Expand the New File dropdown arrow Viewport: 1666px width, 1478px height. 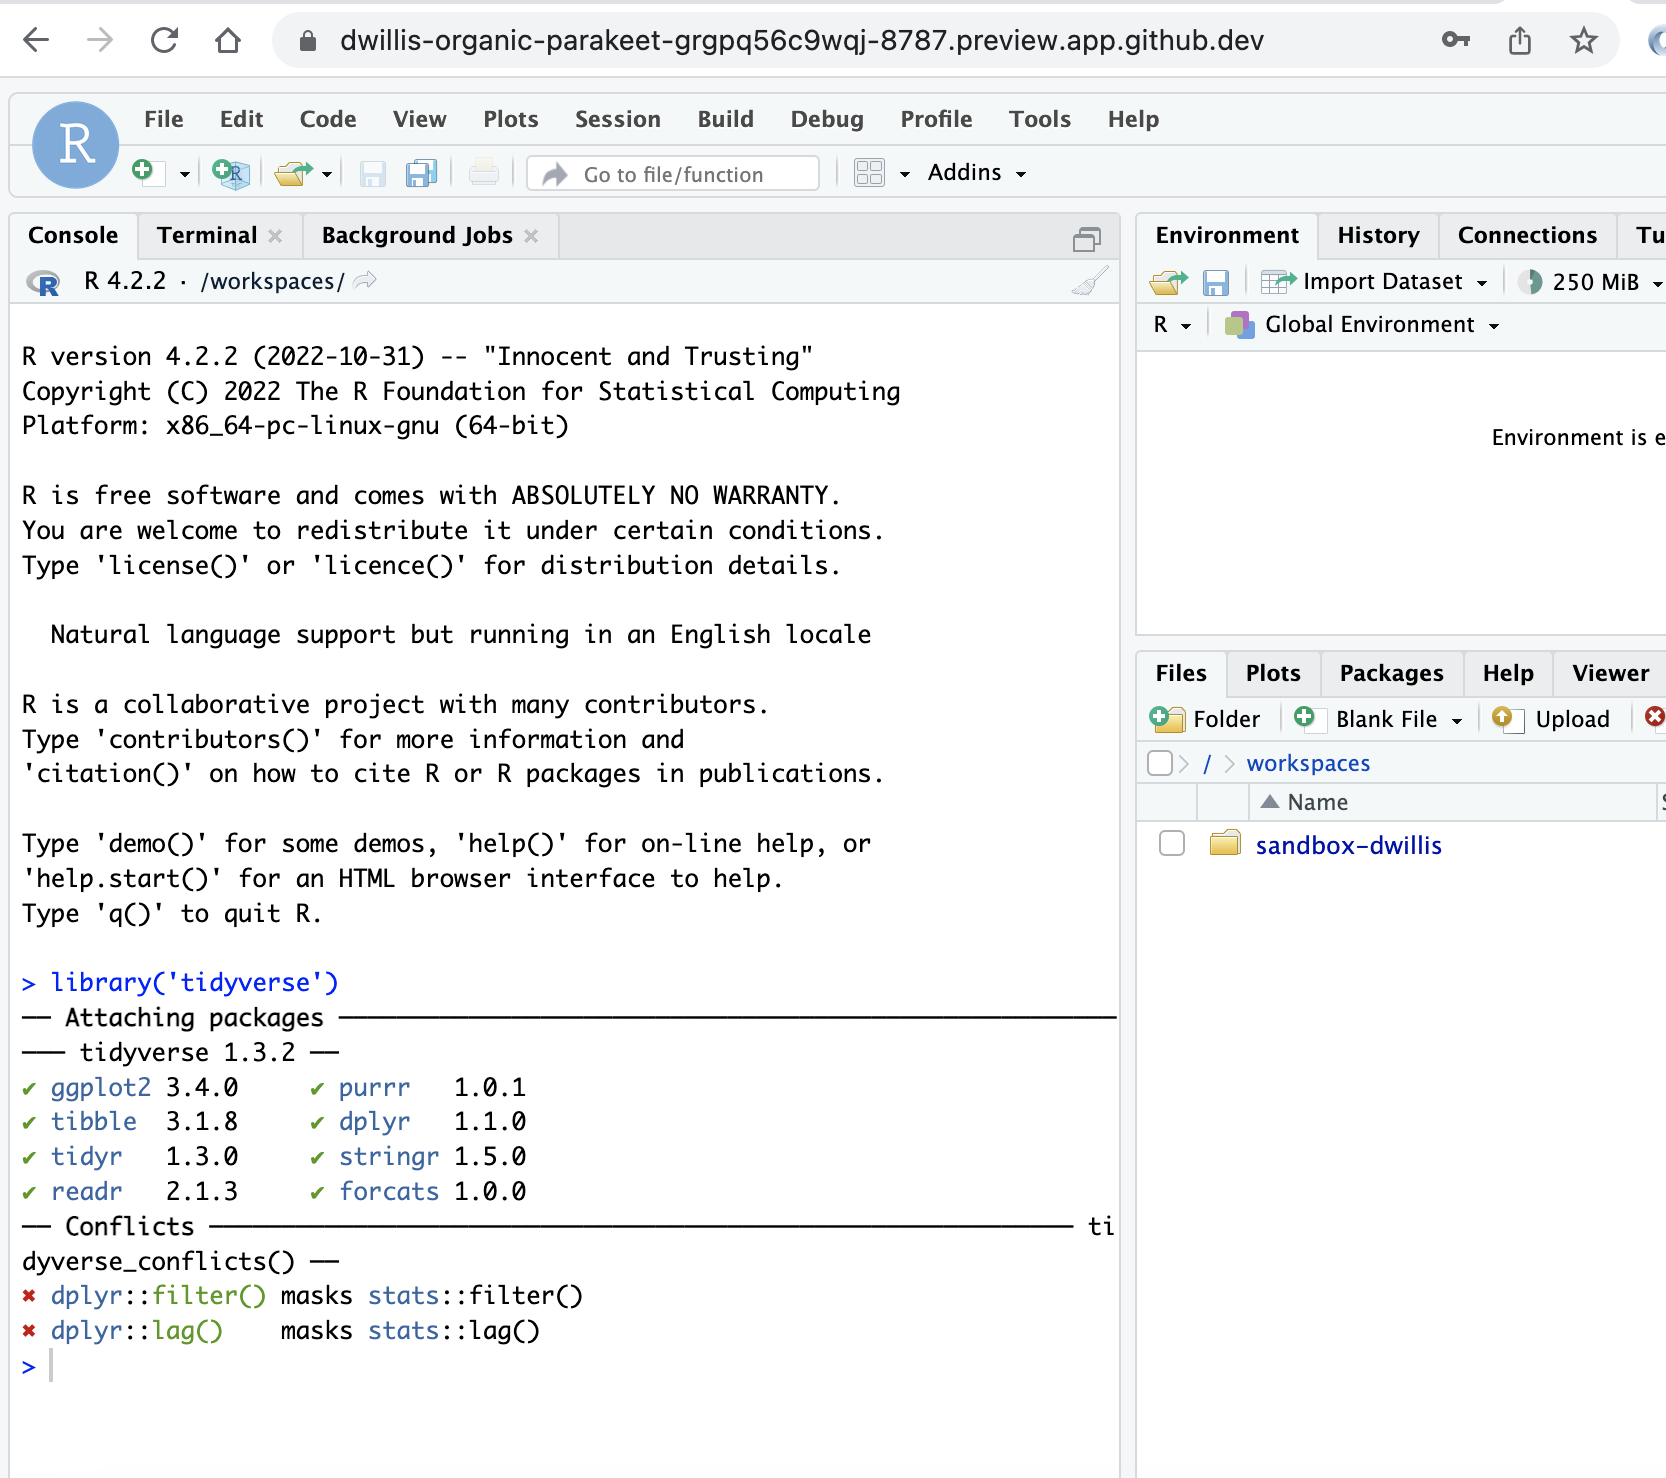click(x=185, y=174)
